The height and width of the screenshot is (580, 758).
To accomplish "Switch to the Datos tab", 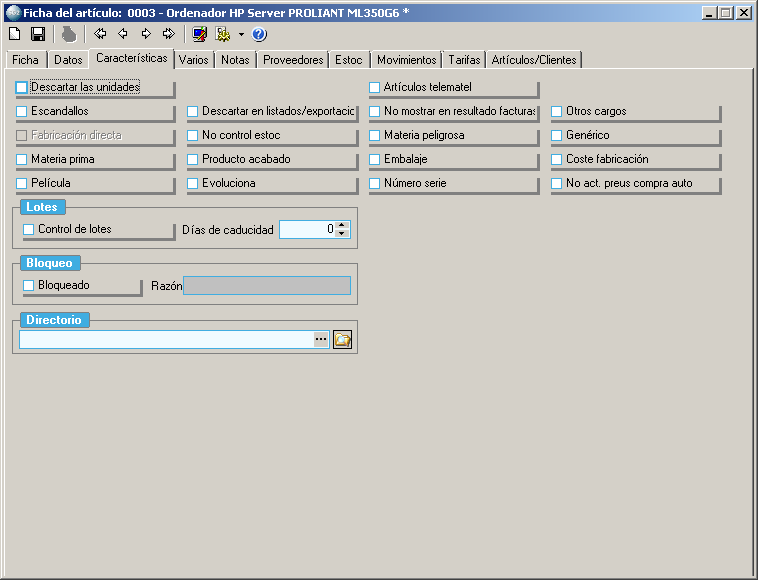I will [x=68, y=60].
